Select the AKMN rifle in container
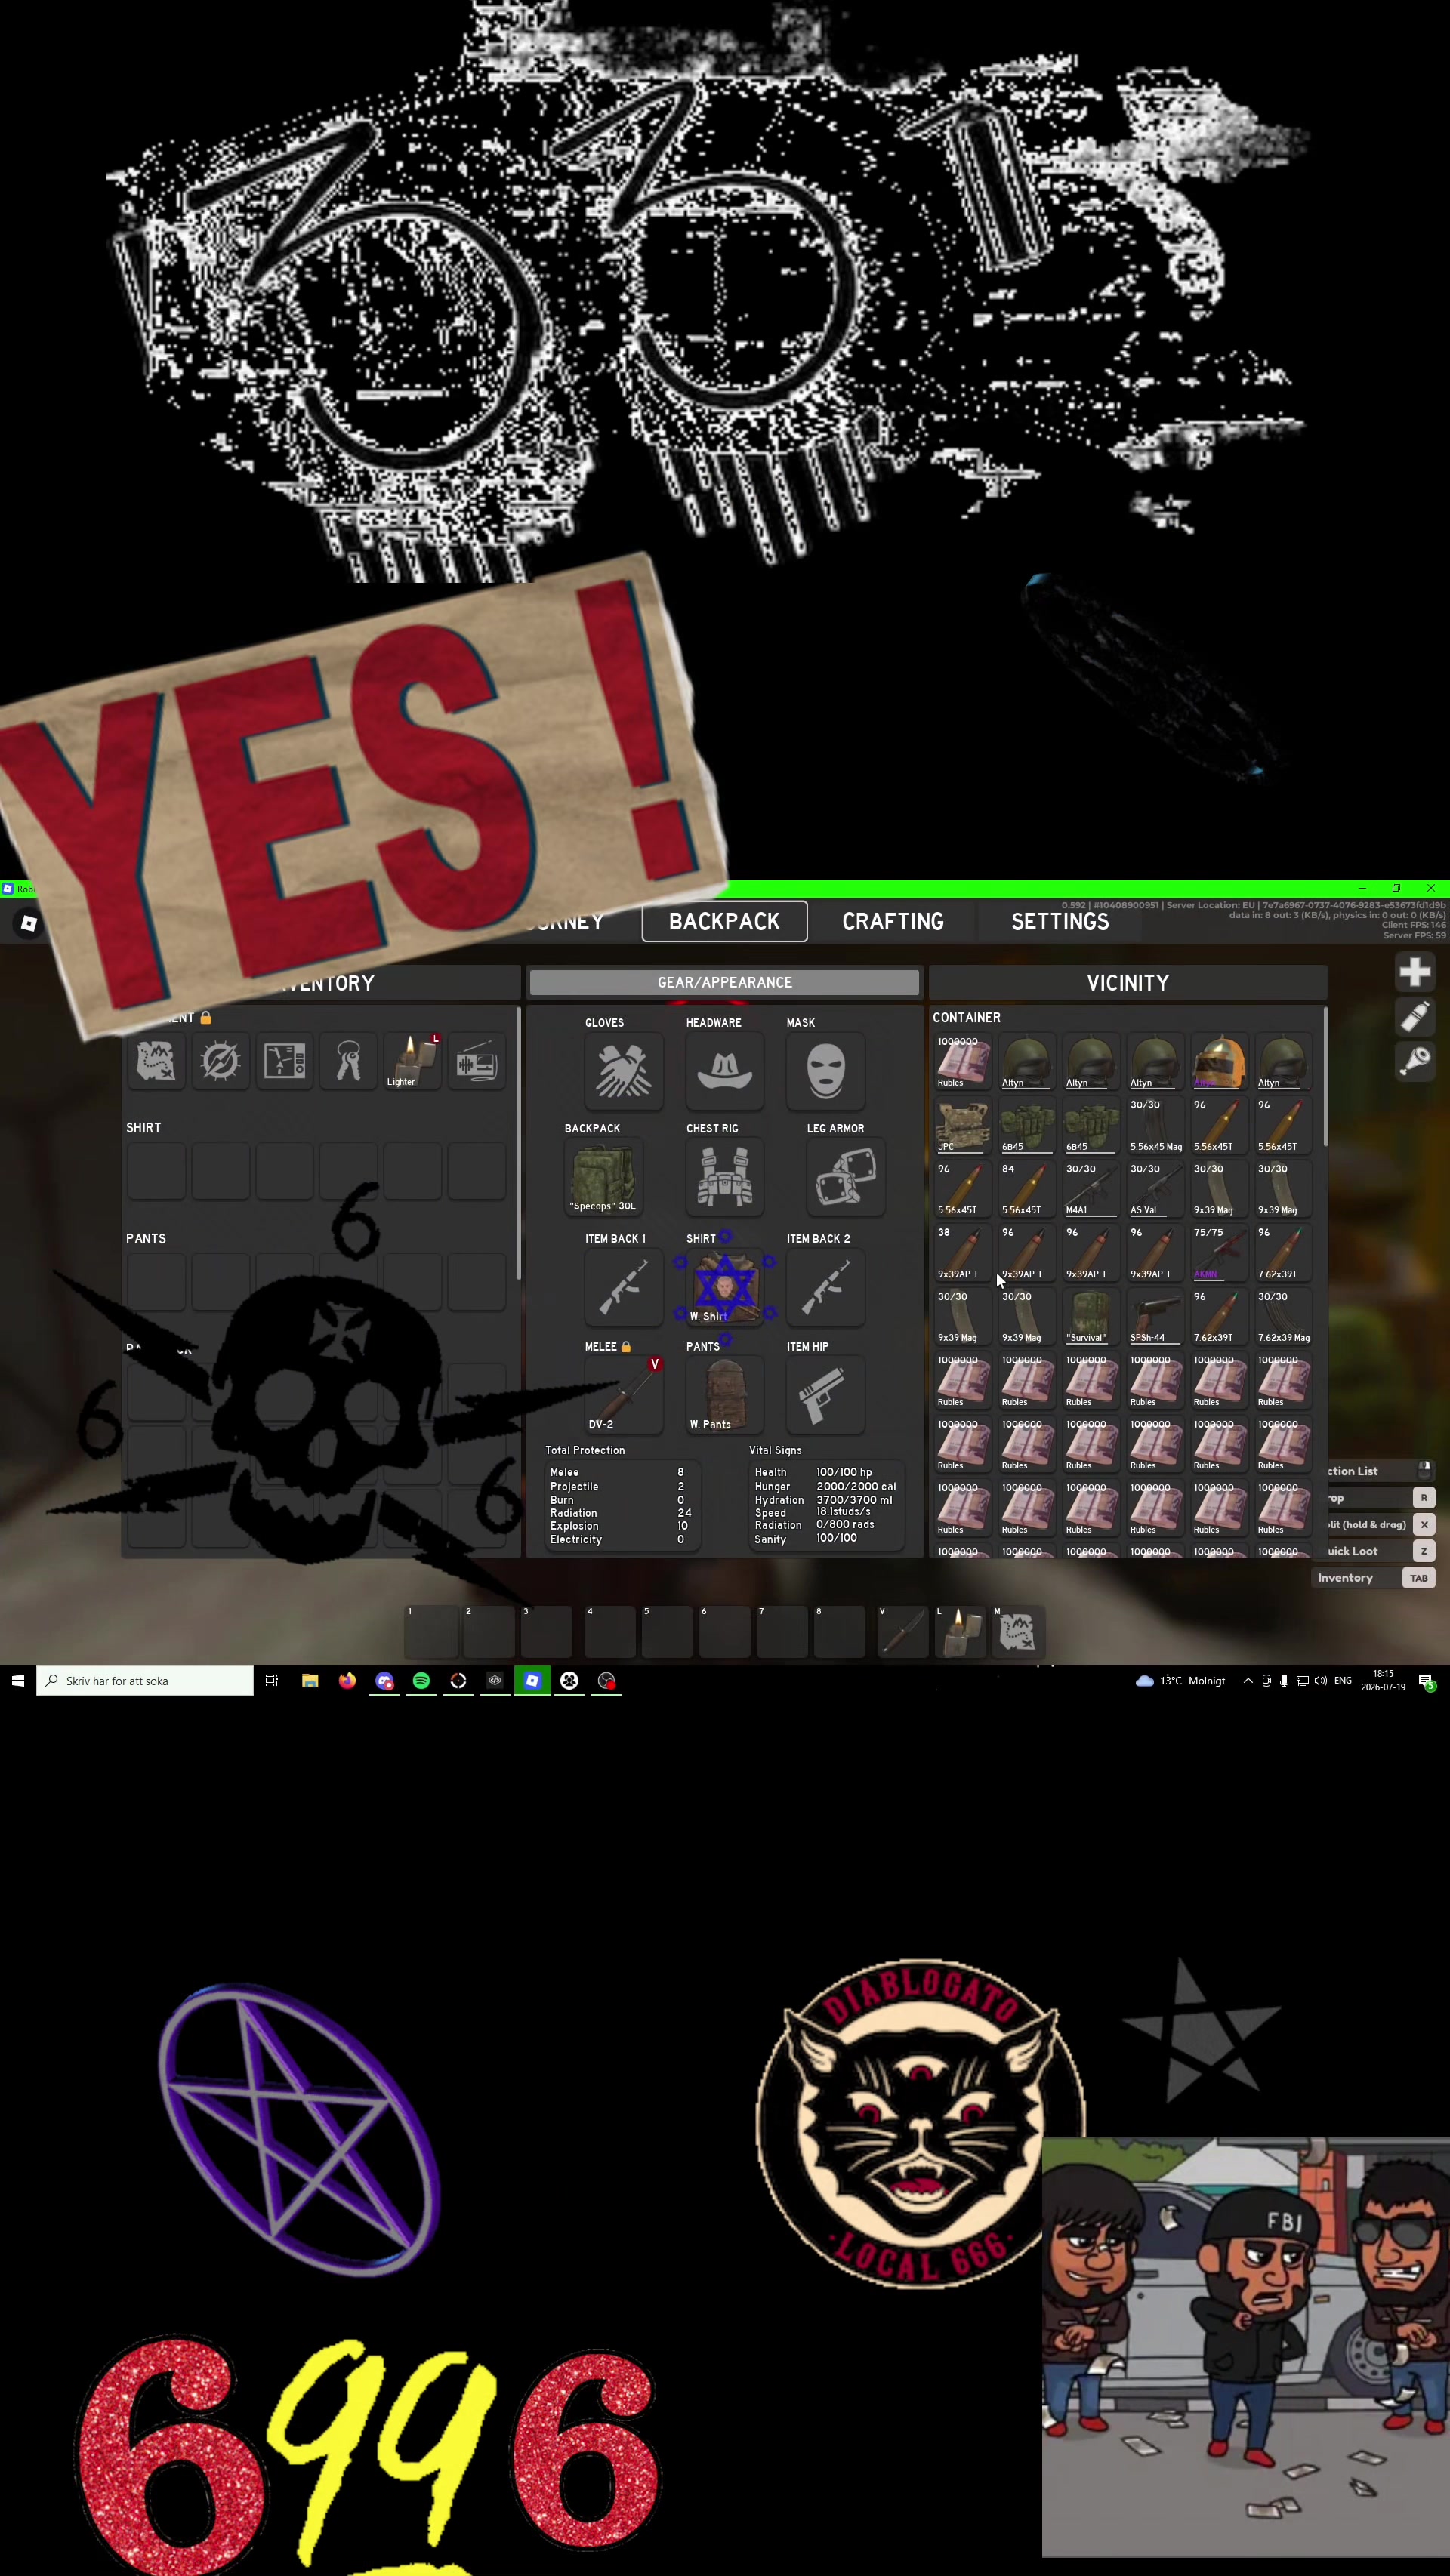The height and width of the screenshot is (2576, 1450). pyautogui.click(x=1219, y=1253)
